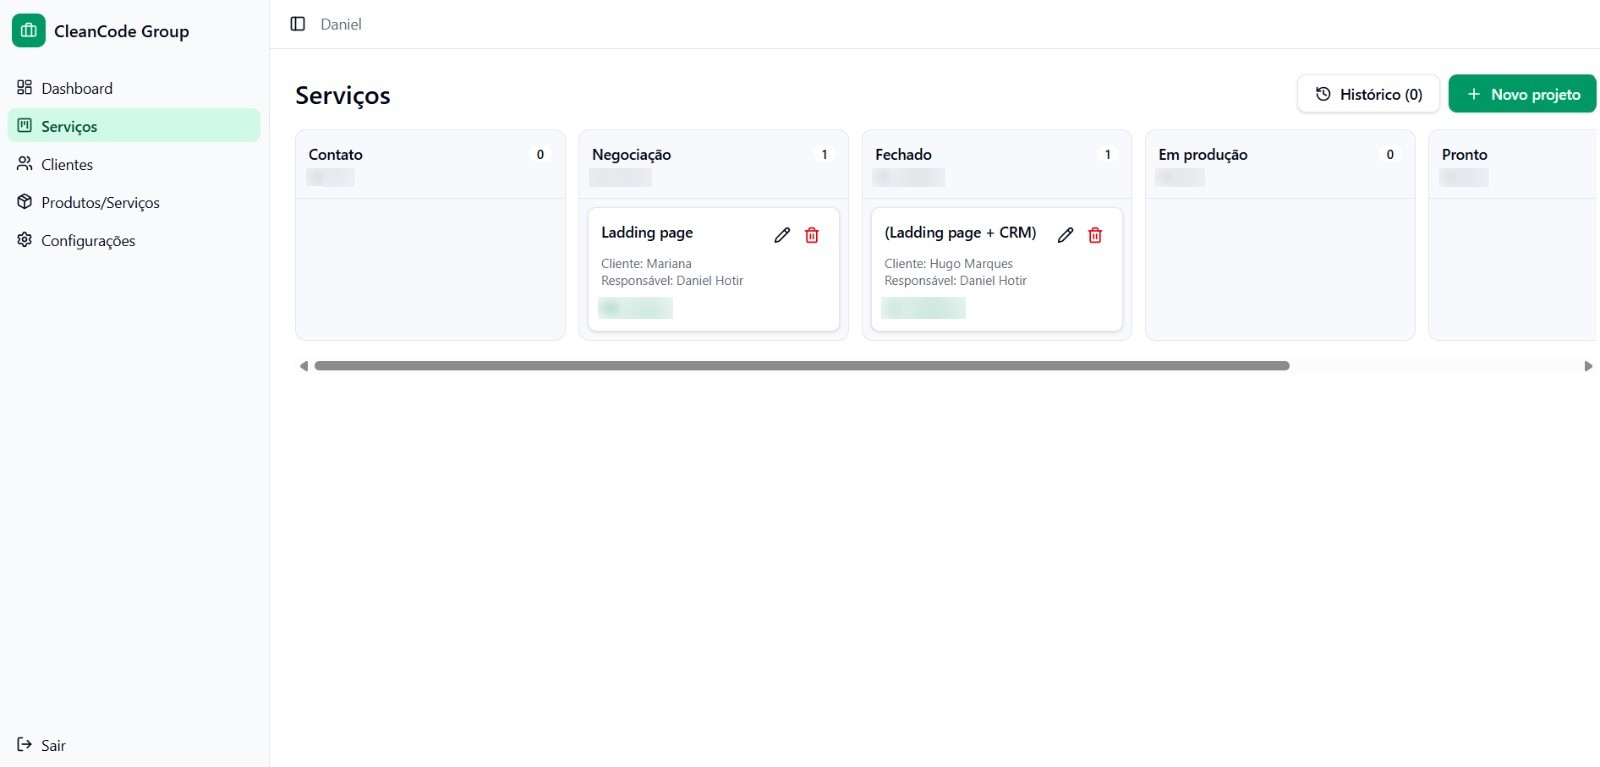Click the Fechado column count badge
This screenshot has width=1600, height=767.
[1107, 155]
